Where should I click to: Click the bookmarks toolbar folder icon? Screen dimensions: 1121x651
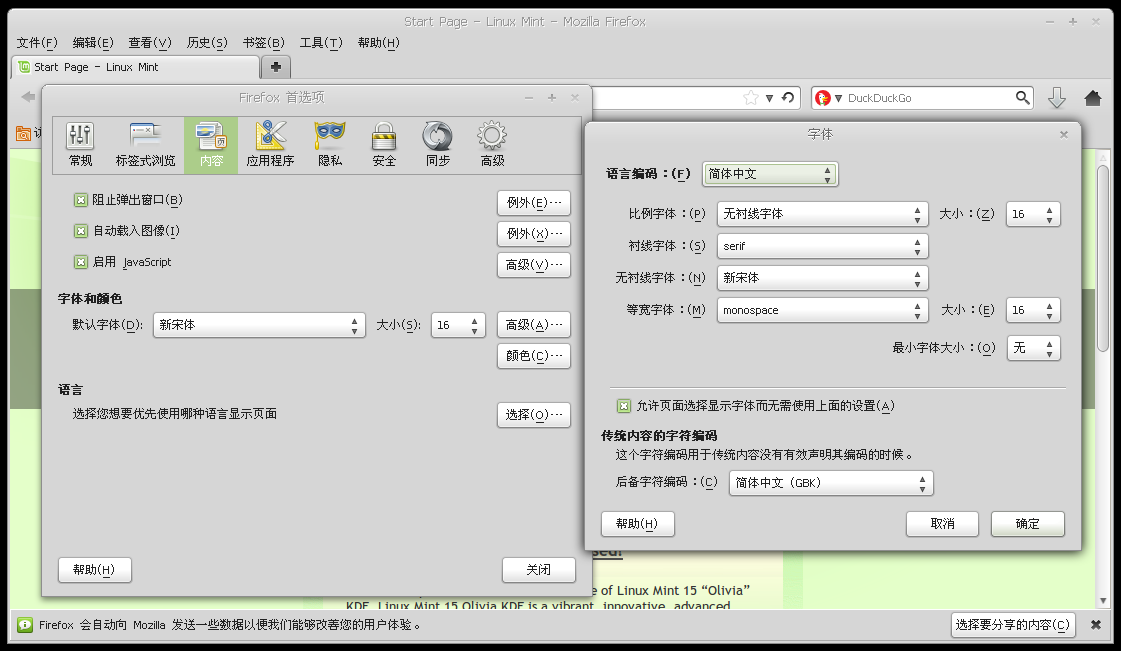click(x=24, y=133)
